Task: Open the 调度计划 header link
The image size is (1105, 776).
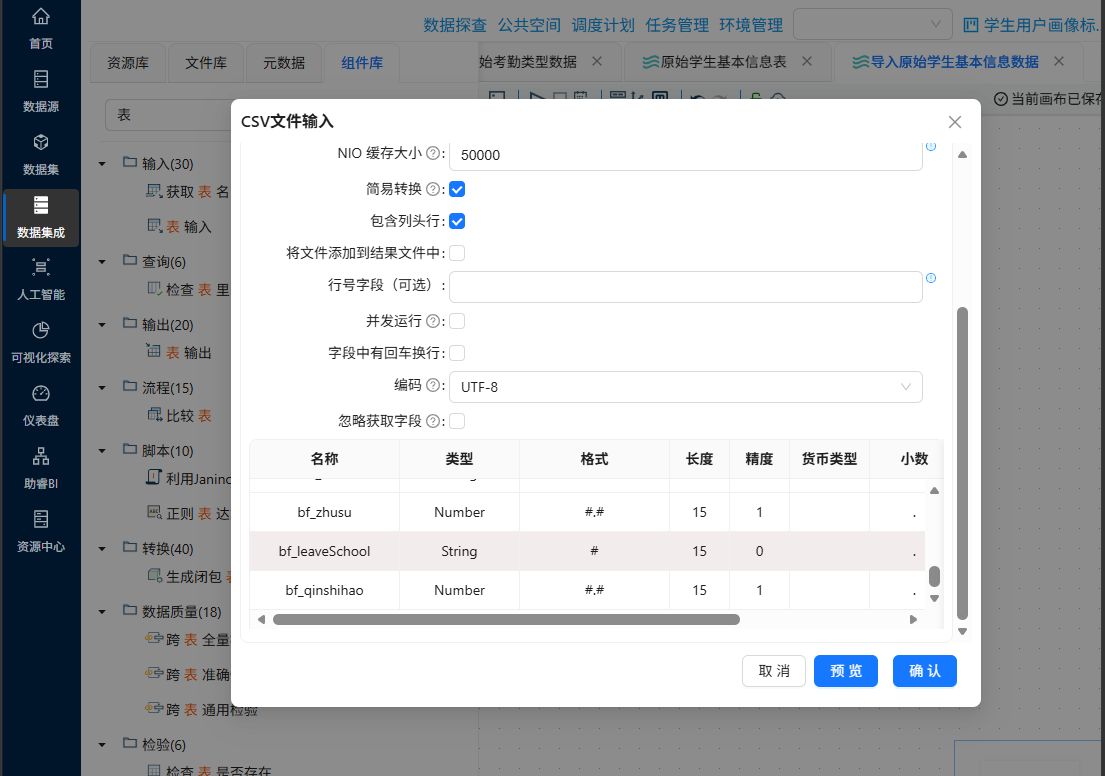Action: (603, 25)
